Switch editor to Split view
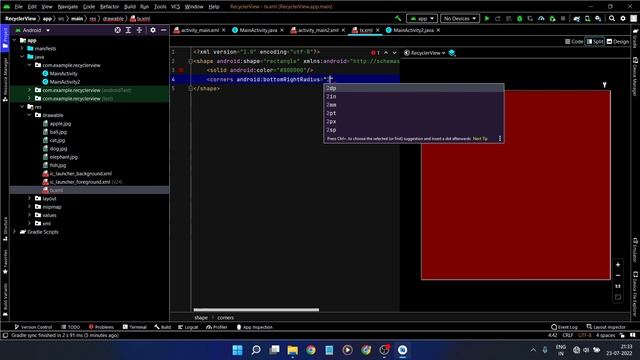The image size is (640, 360). tap(595, 42)
